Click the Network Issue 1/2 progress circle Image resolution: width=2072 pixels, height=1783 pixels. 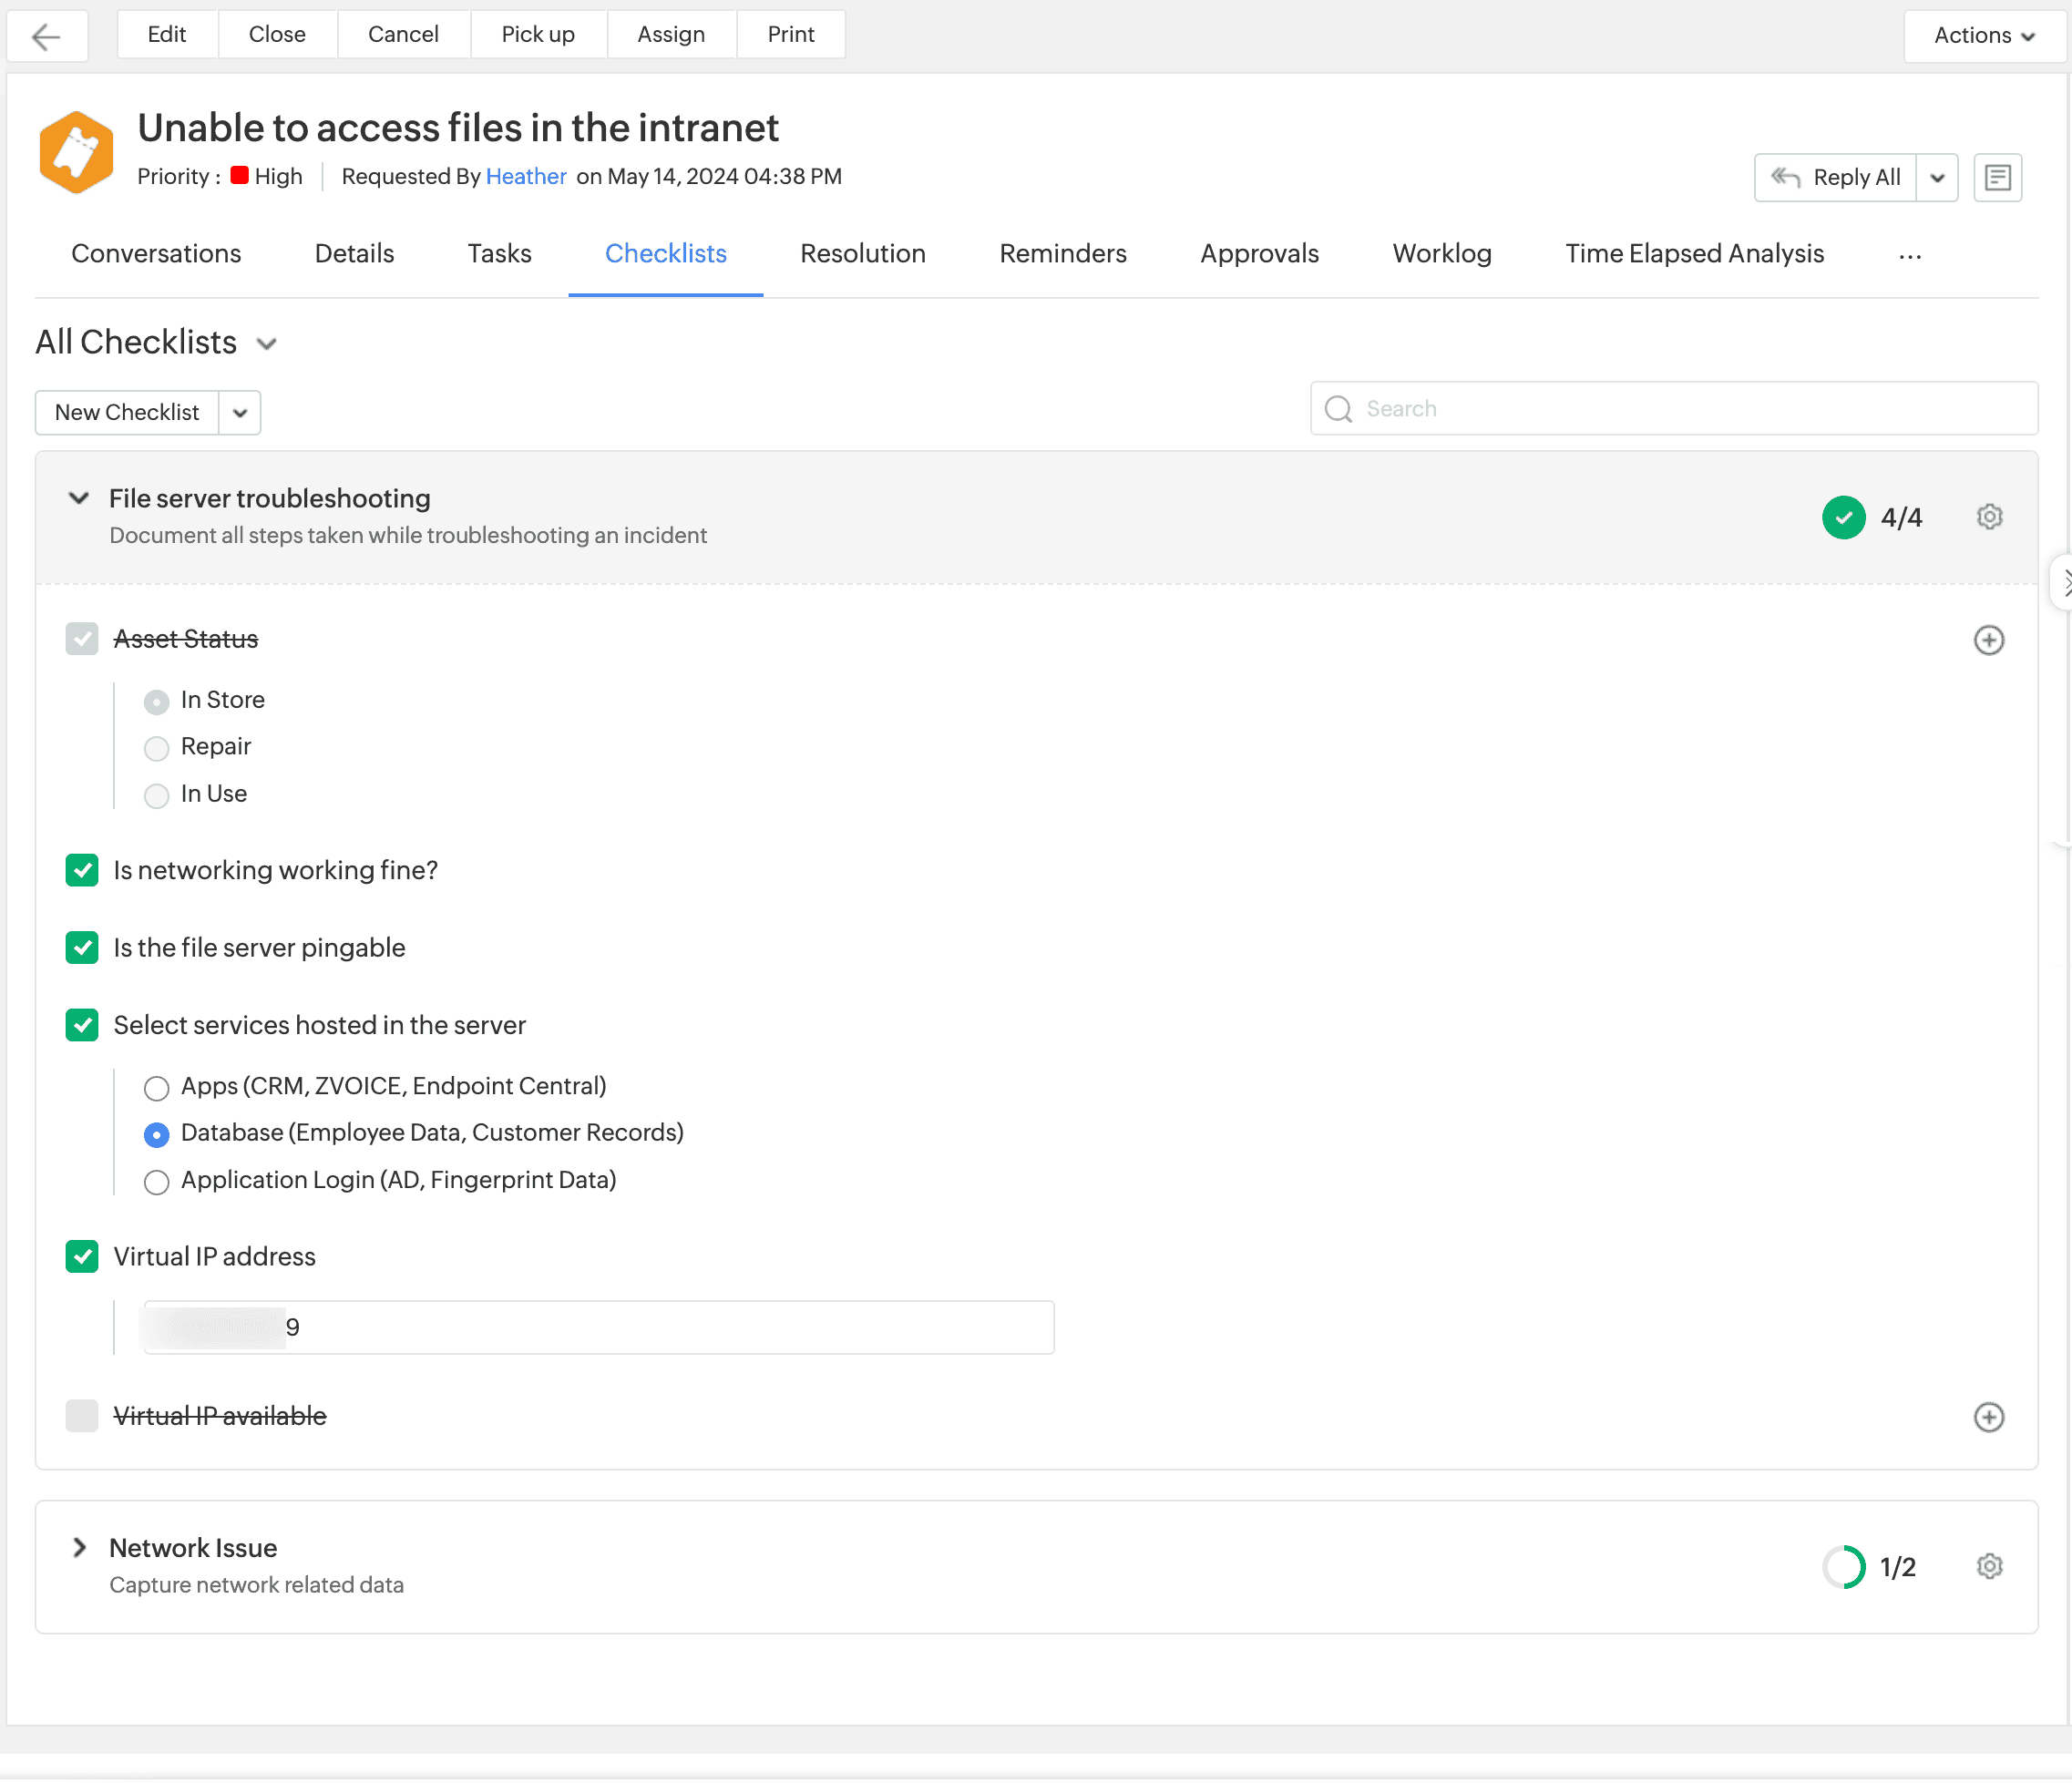(1842, 1566)
